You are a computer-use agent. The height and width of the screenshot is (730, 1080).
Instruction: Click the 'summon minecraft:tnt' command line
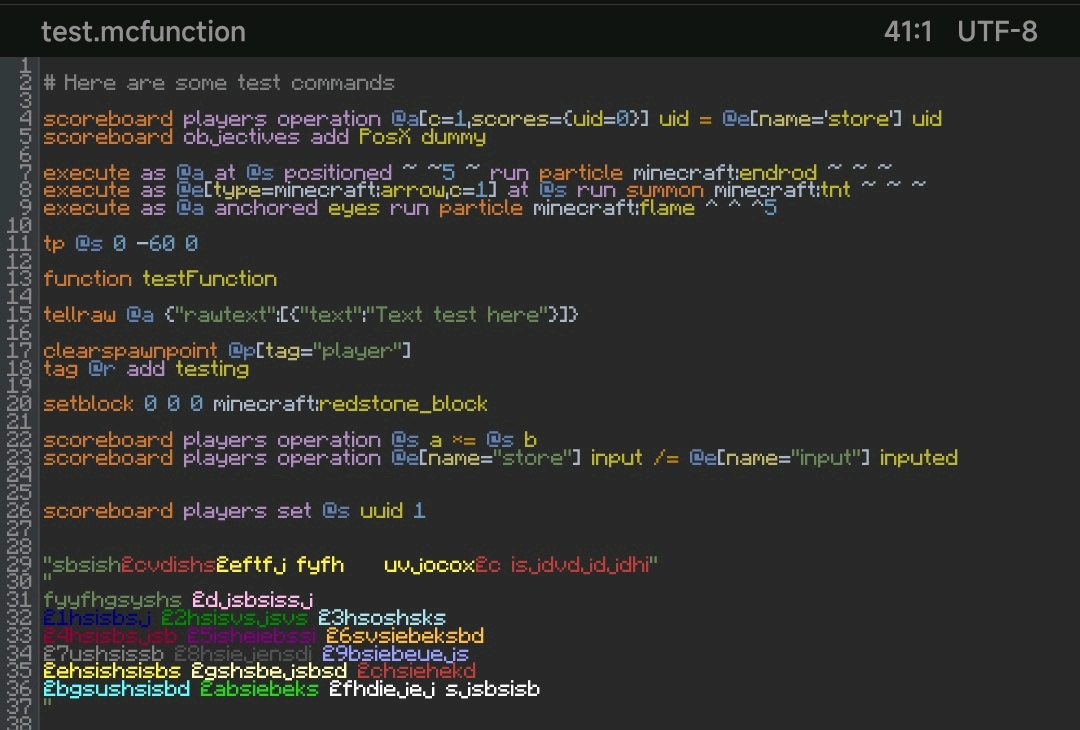click(x=484, y=190)
